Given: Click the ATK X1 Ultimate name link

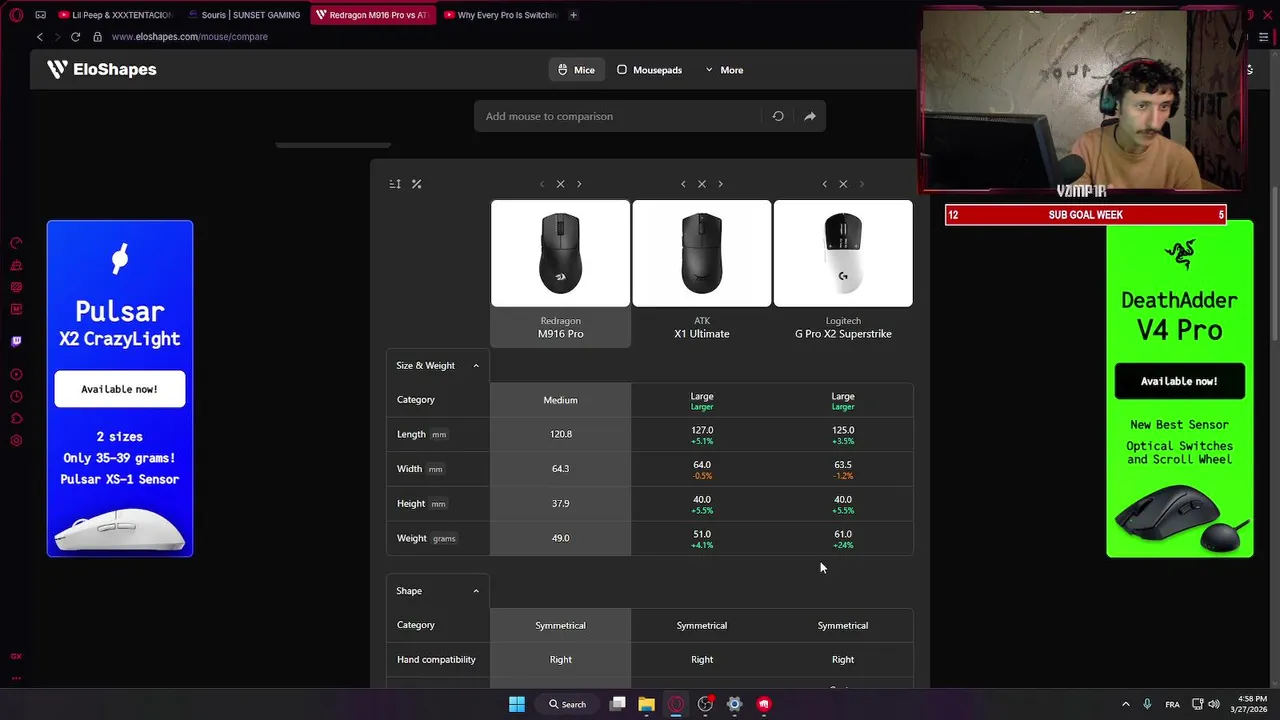Looking at the screenshot, I should tap(702, 334).
